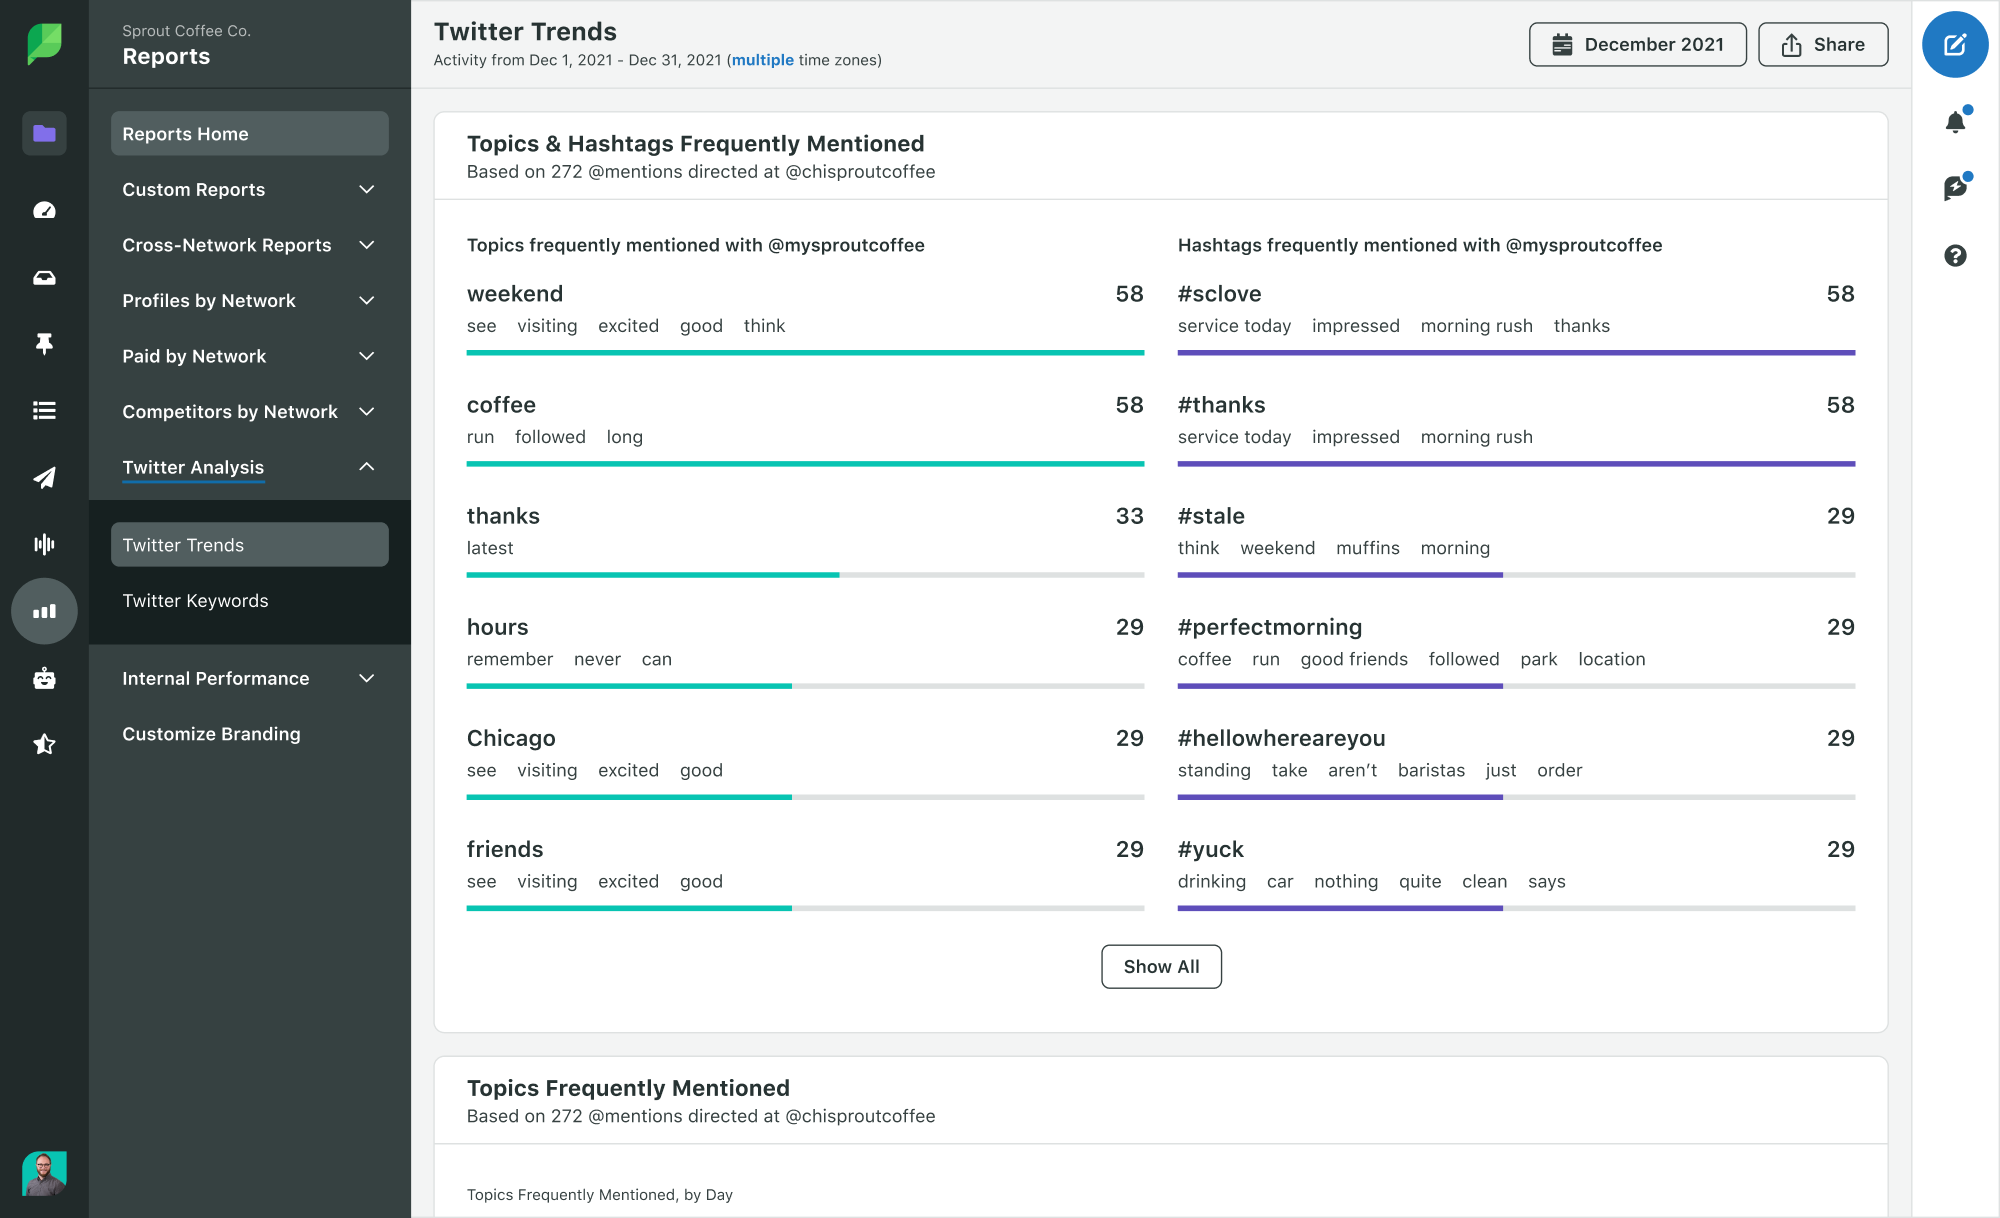Viewport: 2000px width, 1218px height.
Task: Click the Show All button
Action: click(1160, 965)
